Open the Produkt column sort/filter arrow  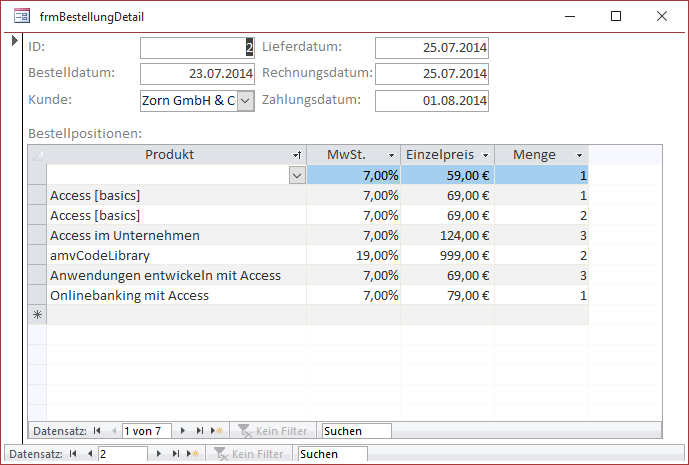(x=297, y=155)
